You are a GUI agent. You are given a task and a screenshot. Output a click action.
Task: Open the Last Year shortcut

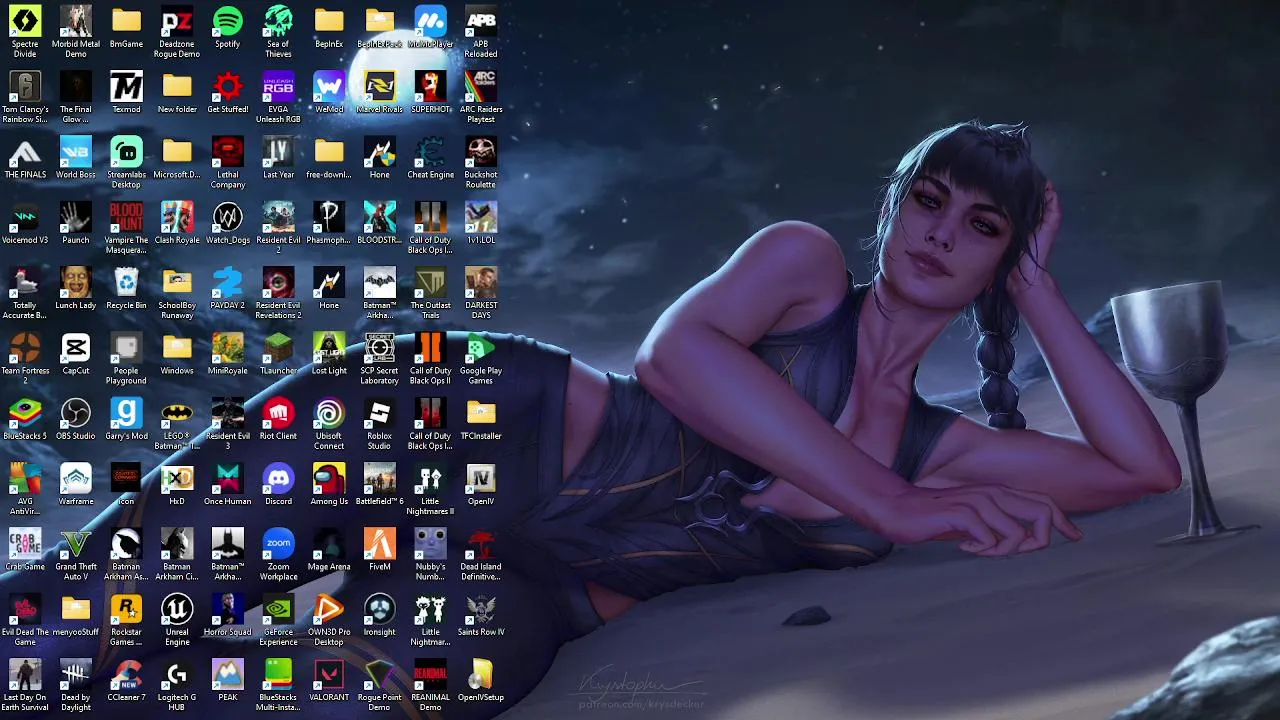pos(278,152)
